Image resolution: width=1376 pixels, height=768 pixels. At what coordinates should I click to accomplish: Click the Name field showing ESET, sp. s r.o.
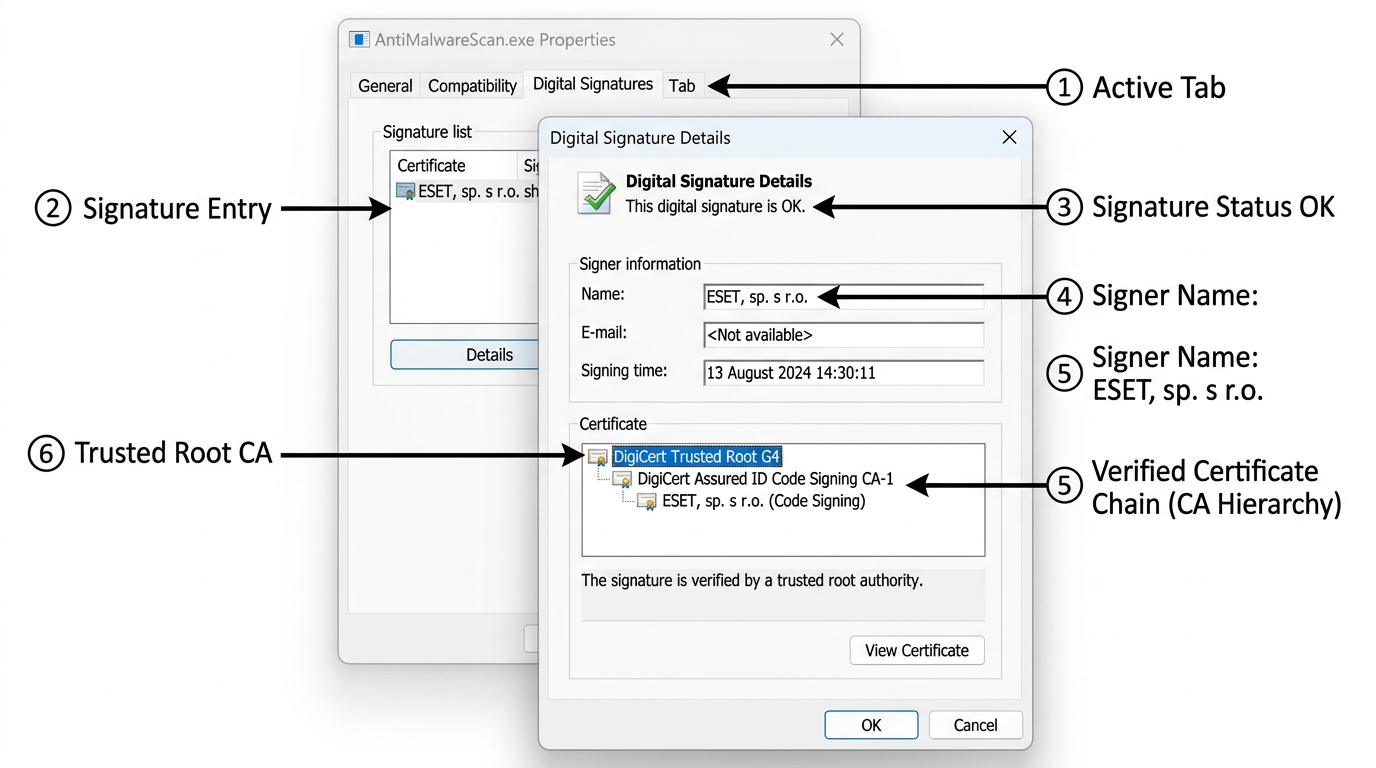coord(843,295)
